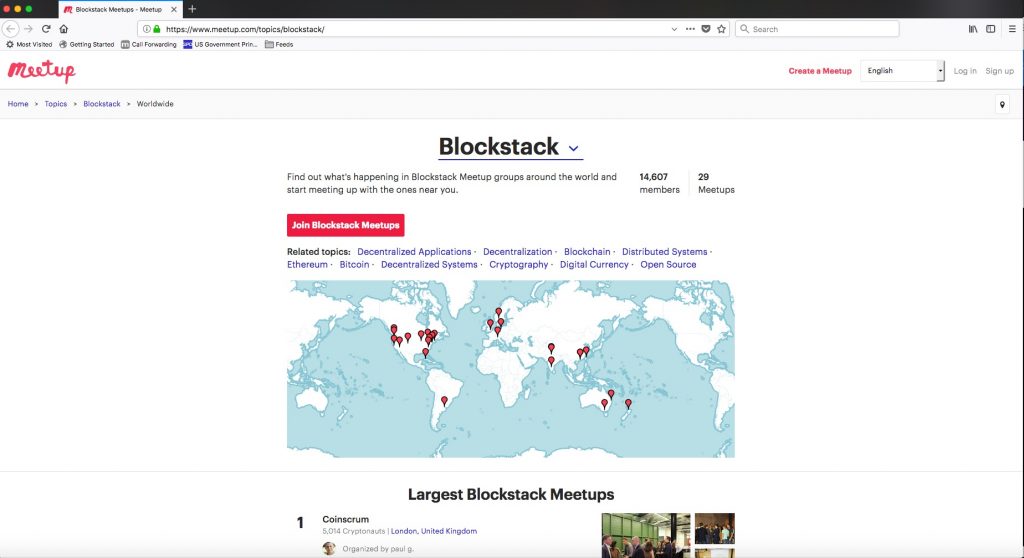The height and width of the screenshot is (558, 1024).
Task: Reload the page
Action: point(46,29)
